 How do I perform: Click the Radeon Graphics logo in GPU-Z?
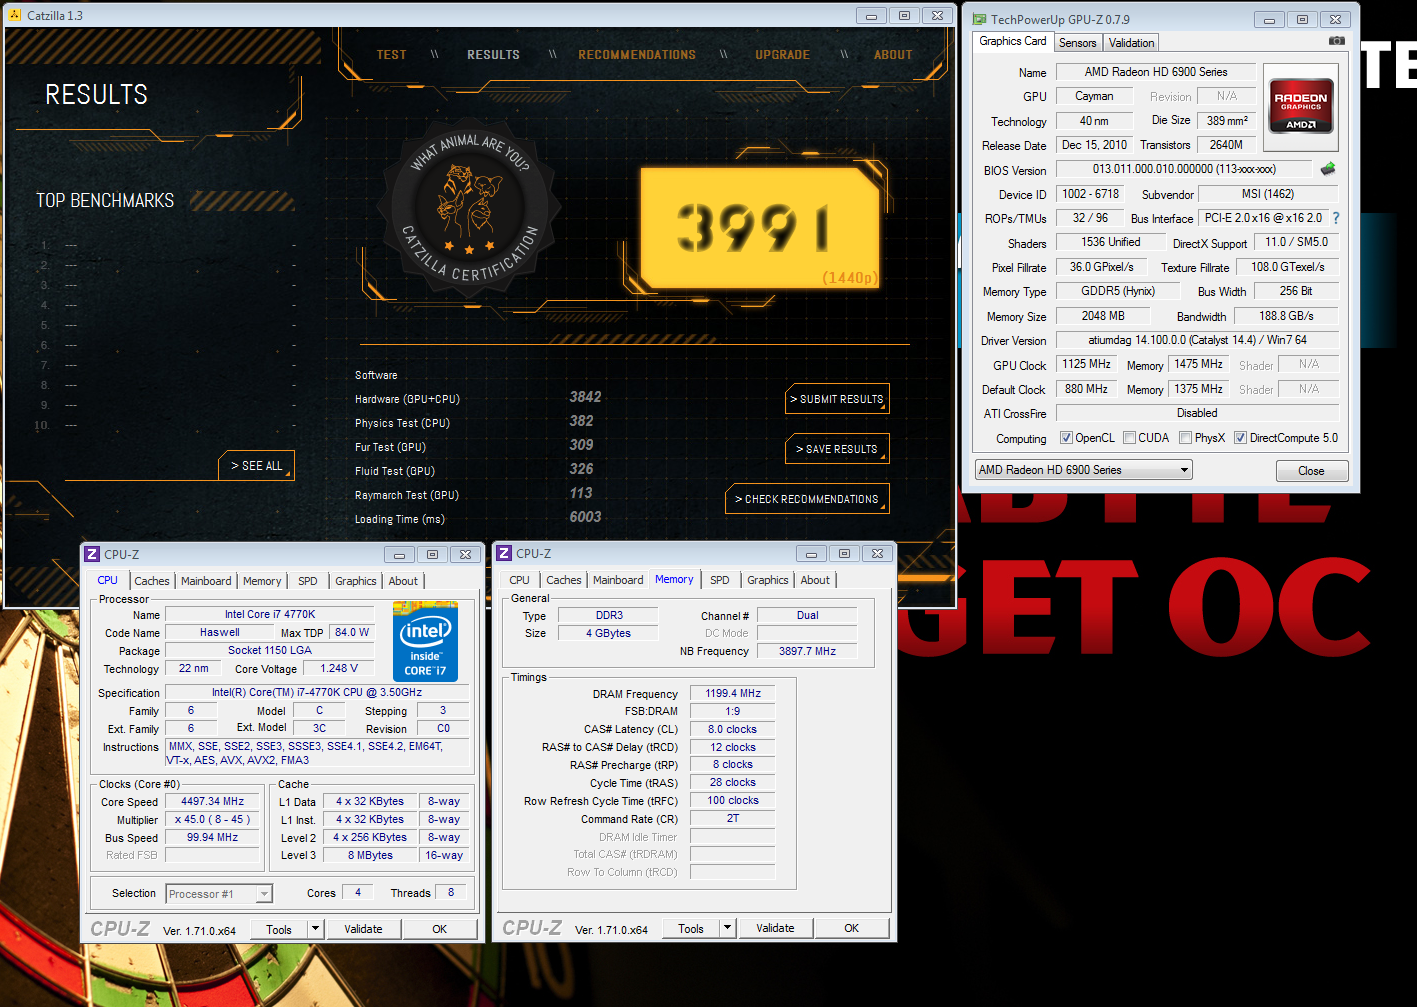point(1300,106)
